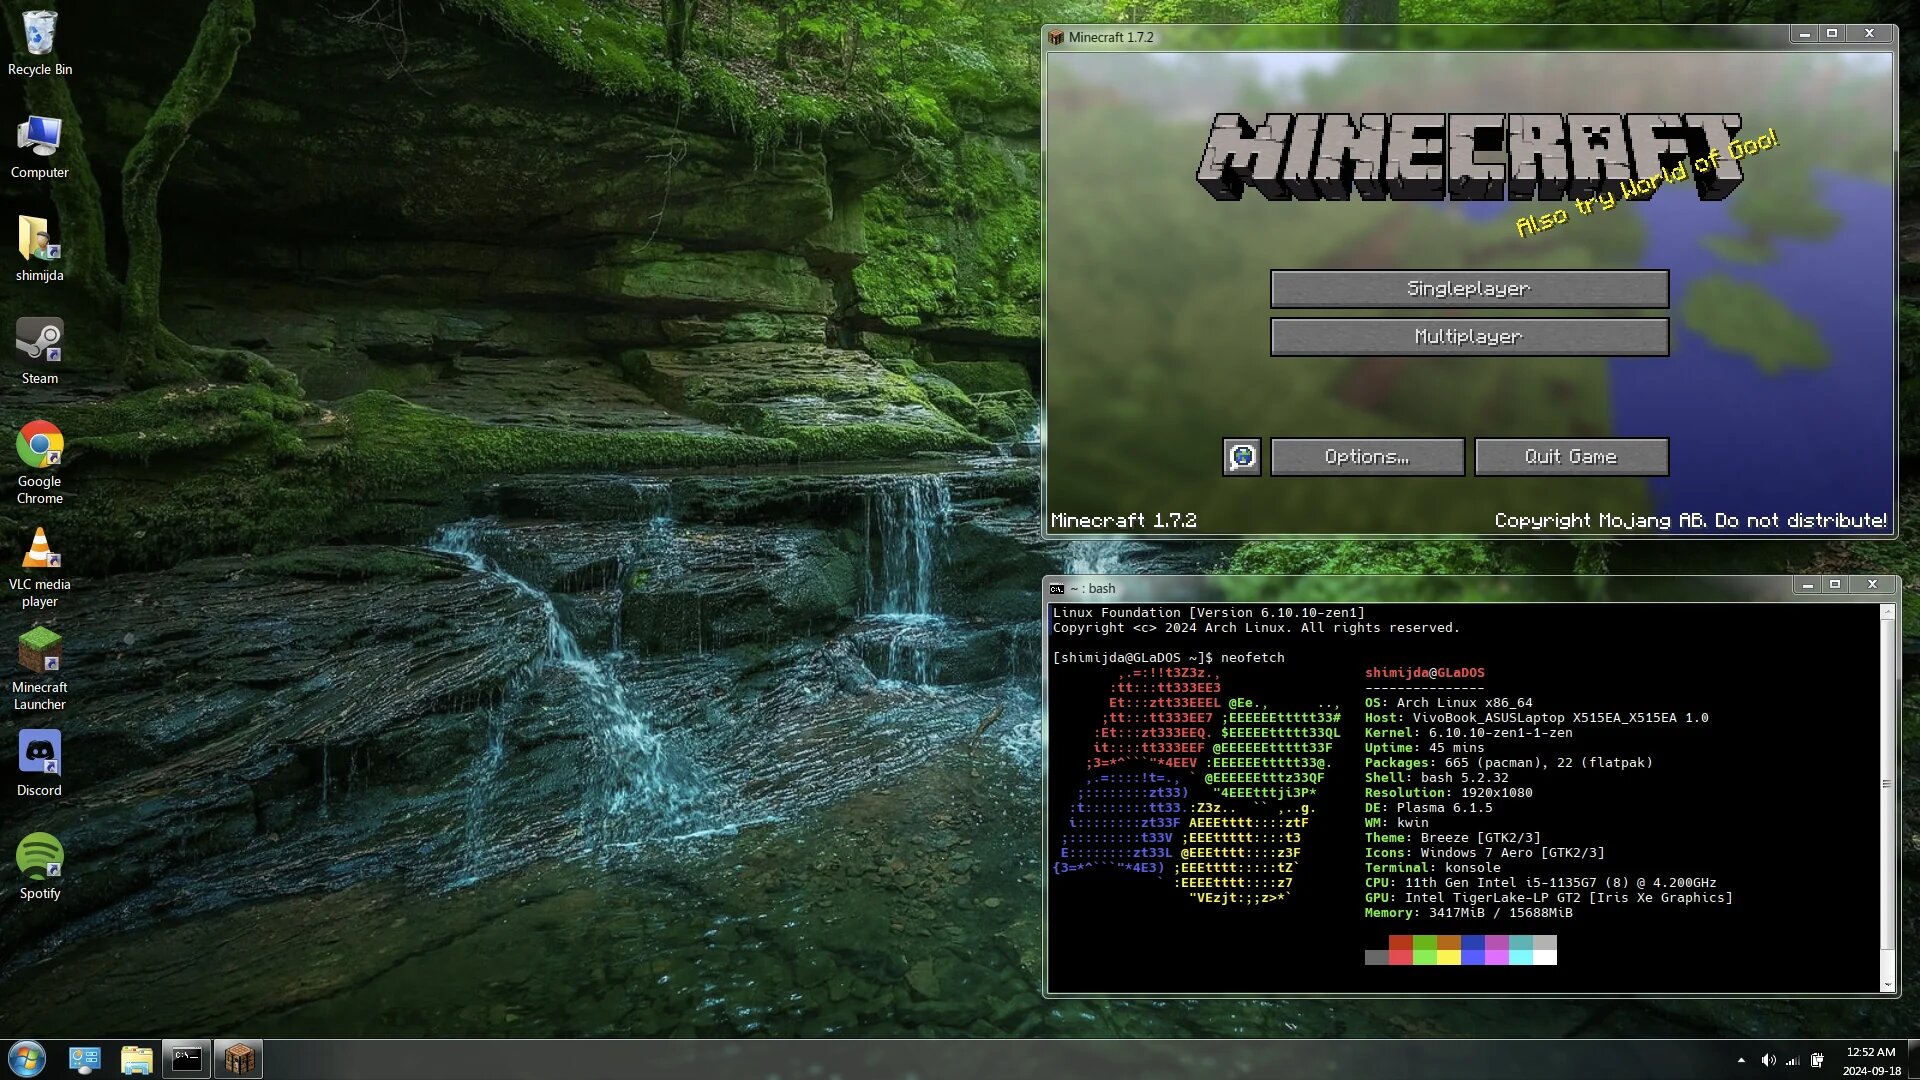The image size is (1920, 1080).
Task: Click the 'CPU: 11th Gen Intel i5-1135G7' line
Action: pos(1540,883)
